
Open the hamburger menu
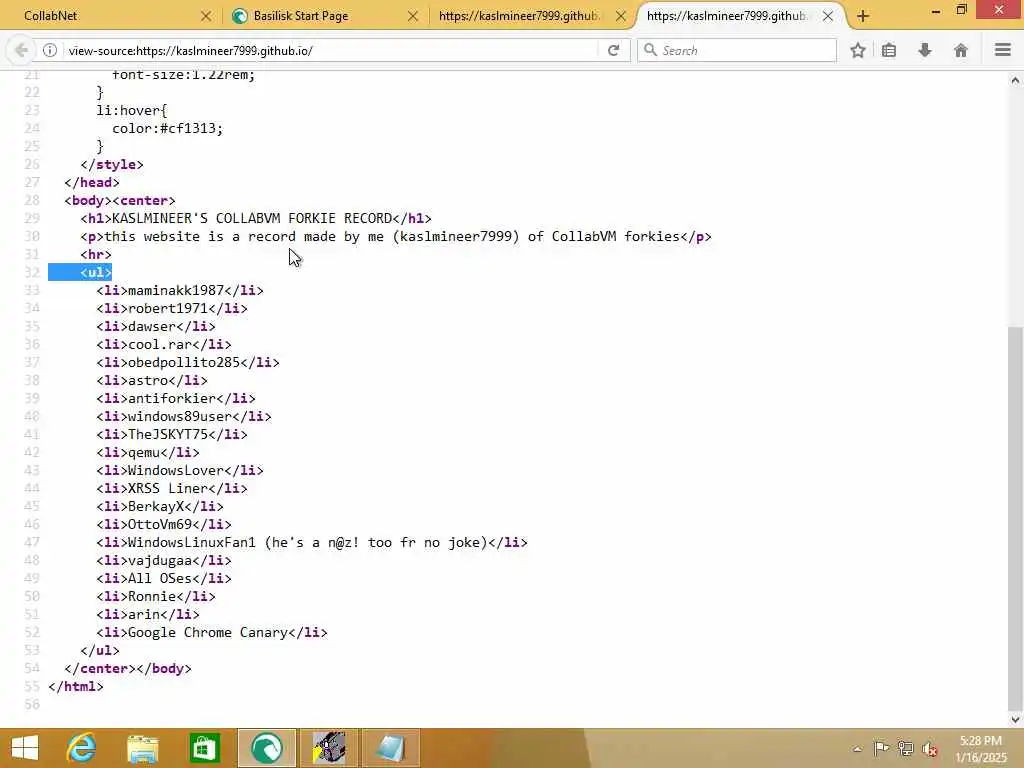point(1003,50)
